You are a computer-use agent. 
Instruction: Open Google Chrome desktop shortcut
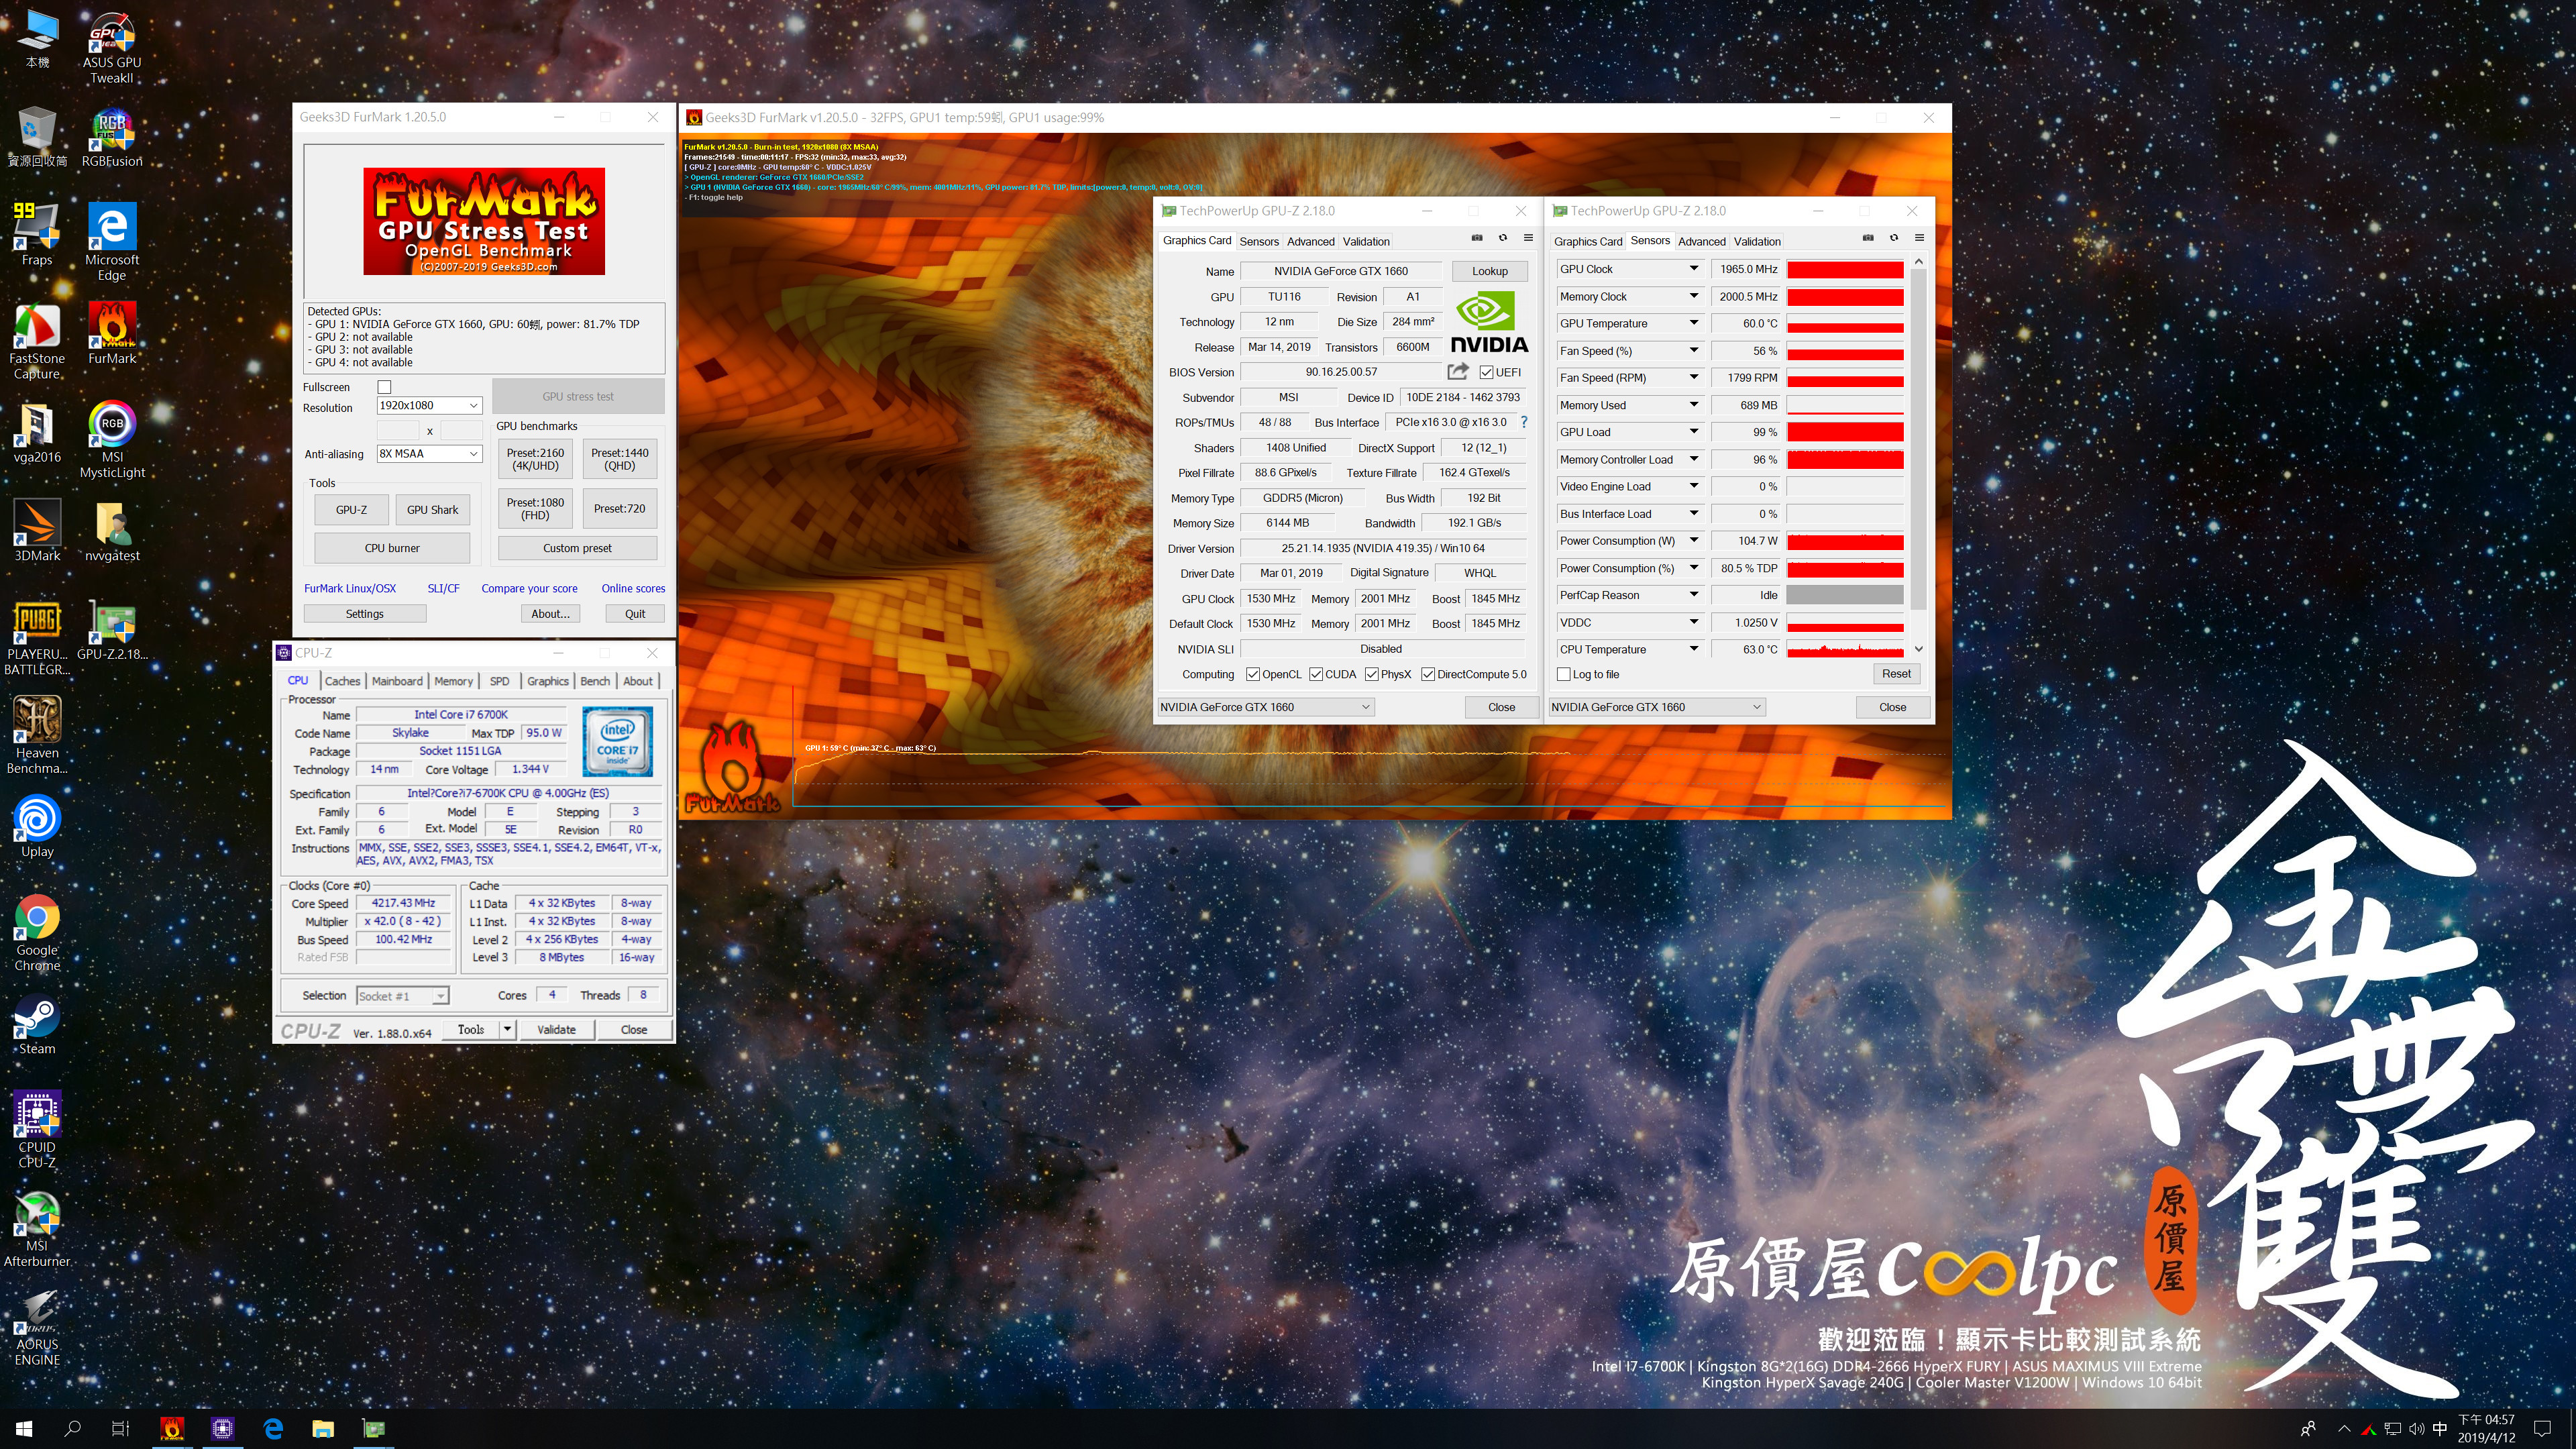tap(37, 932)
